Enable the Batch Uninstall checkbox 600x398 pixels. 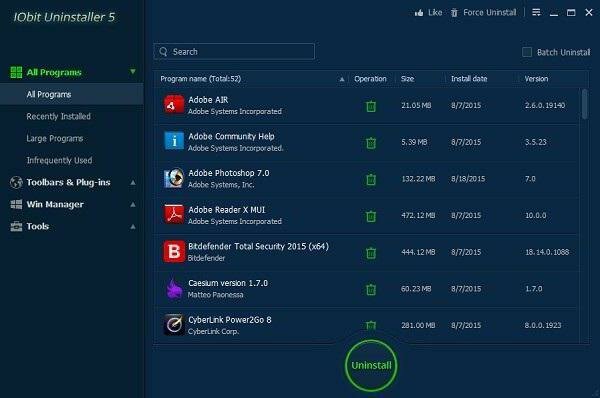coord(527,52)
